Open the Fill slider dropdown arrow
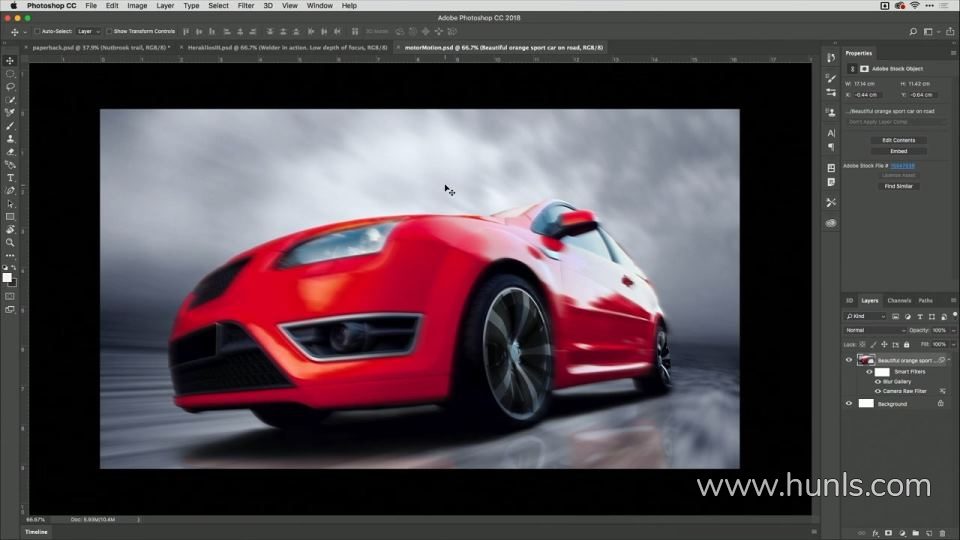This screenshot has width=960, height=540. point(953,345)
